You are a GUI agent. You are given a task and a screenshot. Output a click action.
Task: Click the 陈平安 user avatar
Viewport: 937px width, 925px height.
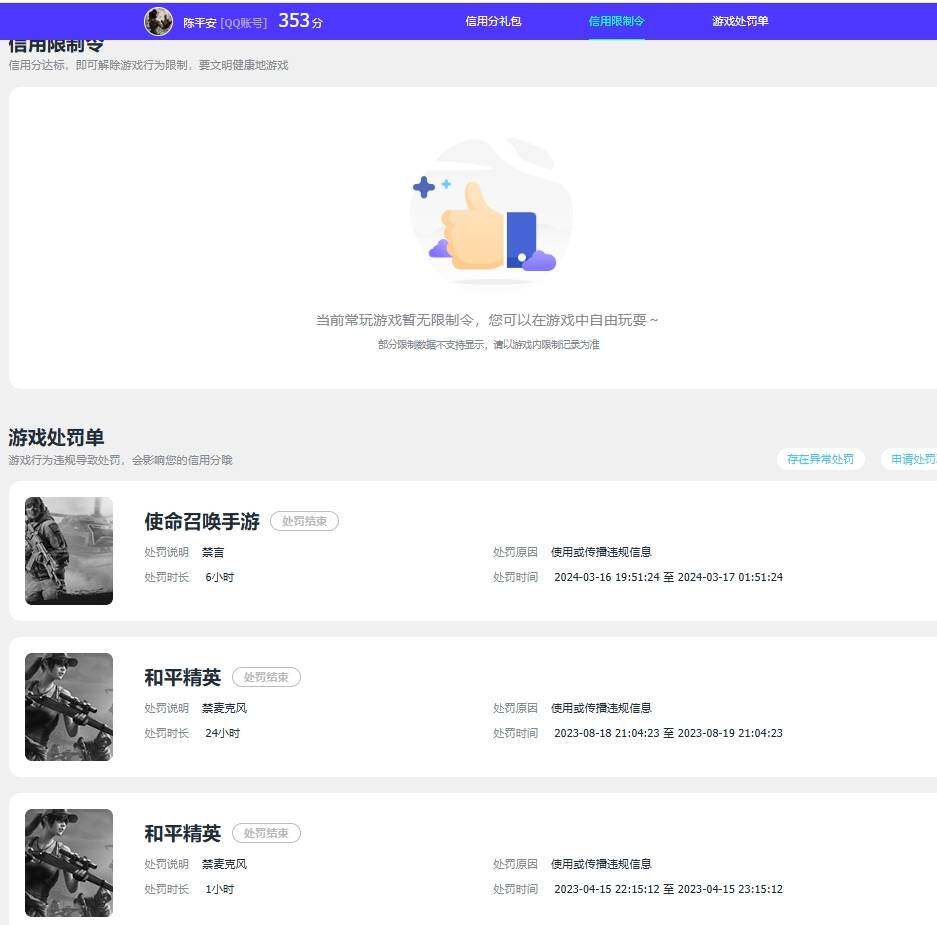click(x=158, y=22)
